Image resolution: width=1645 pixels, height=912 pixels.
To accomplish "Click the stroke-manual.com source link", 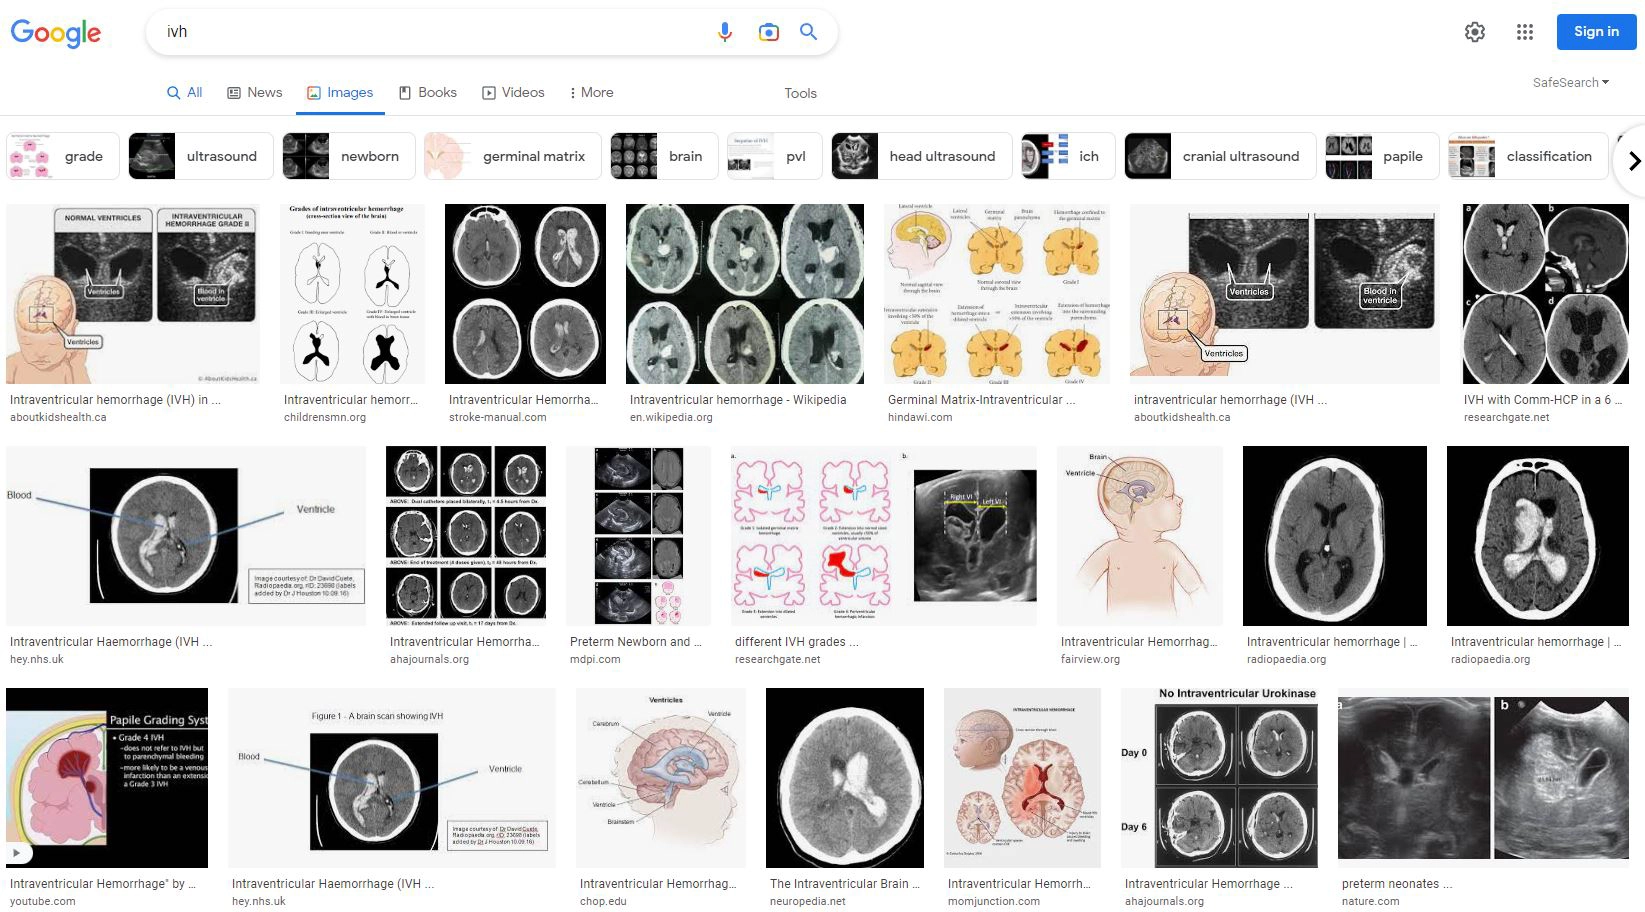I will coord(498,418).
